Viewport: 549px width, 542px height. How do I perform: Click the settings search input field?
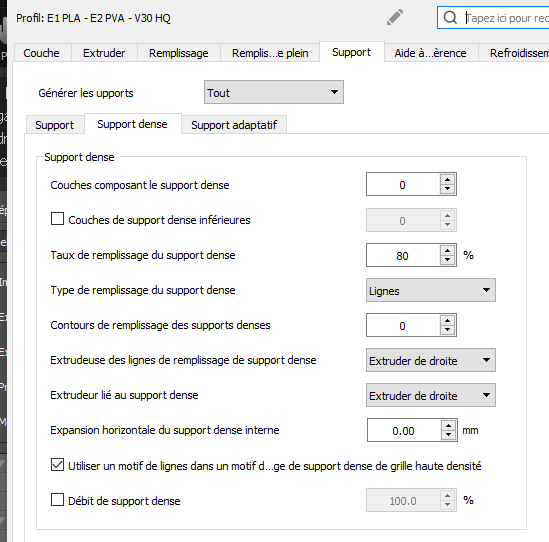click(506, 18)
